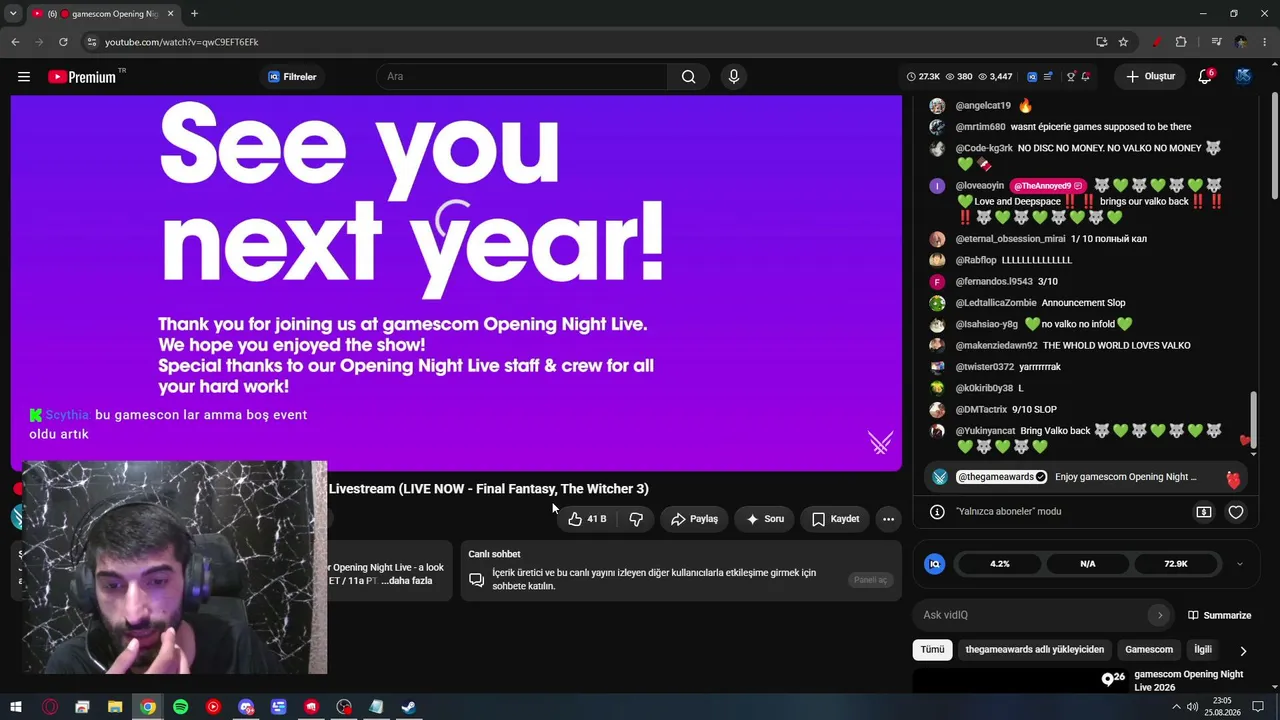The width and height of the screenshot is (1280, 720).
Task: Open the Chrome profile avatar
Action: (1241, 42)
